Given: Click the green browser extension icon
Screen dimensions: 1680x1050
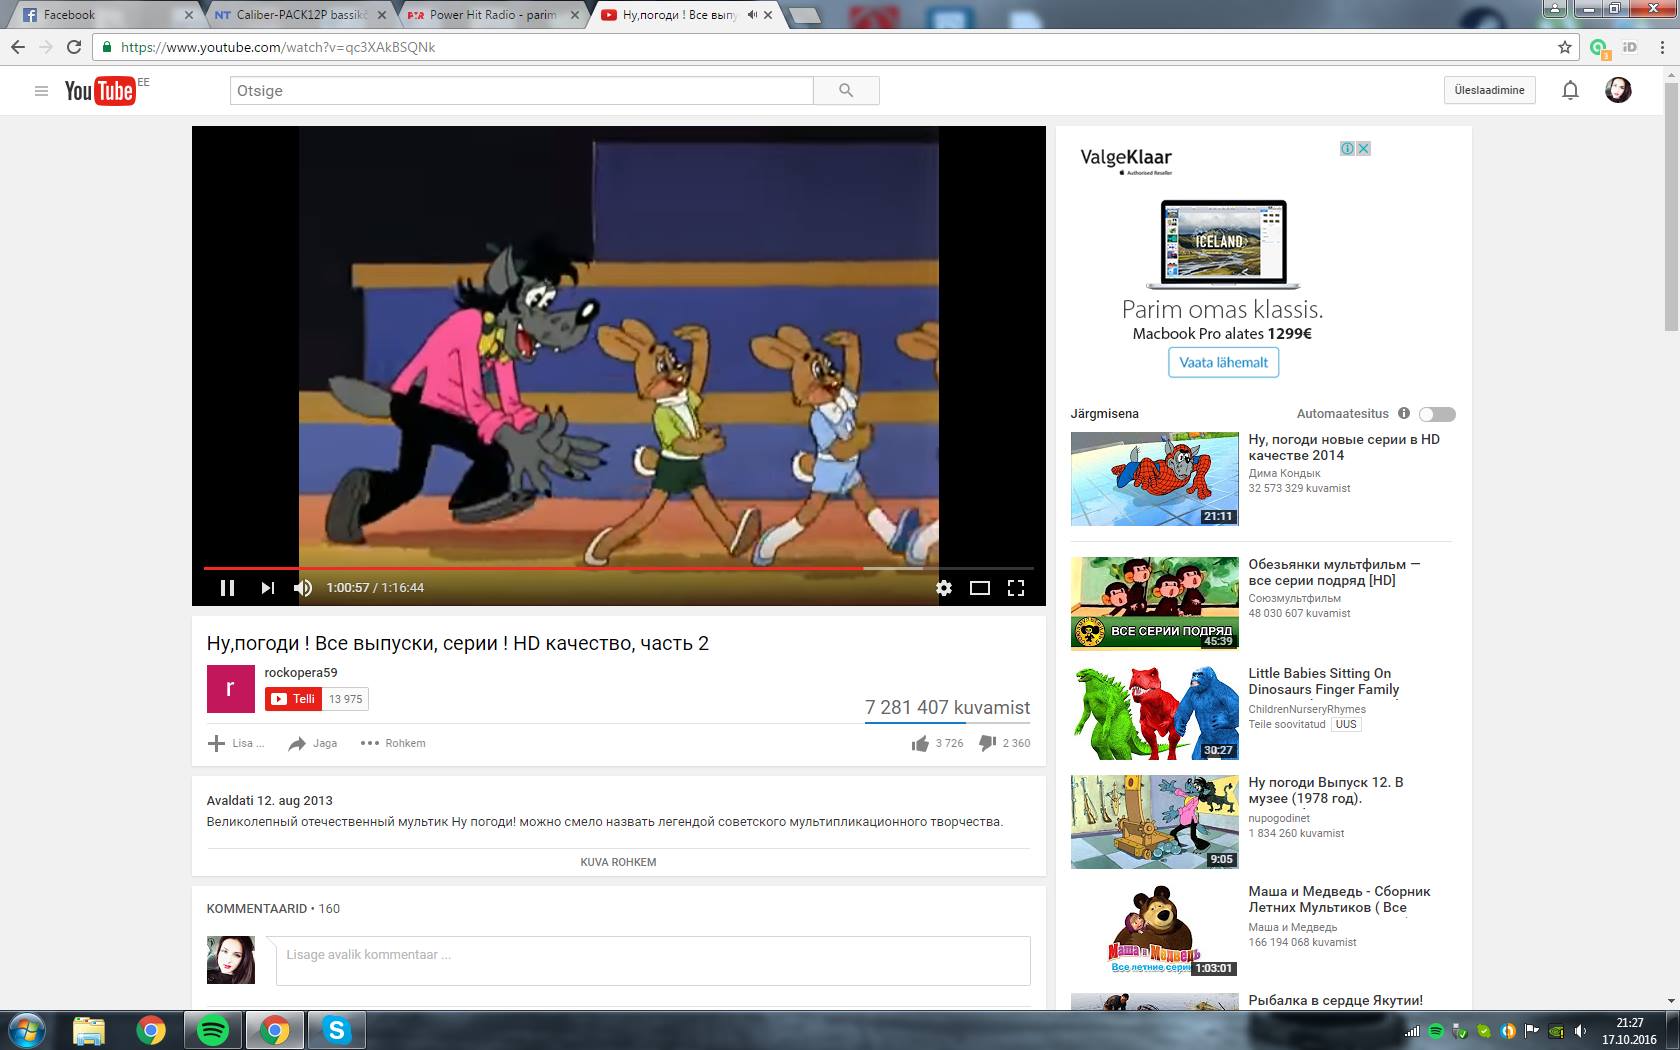Looking at the screenshot, I should 1598,47.
